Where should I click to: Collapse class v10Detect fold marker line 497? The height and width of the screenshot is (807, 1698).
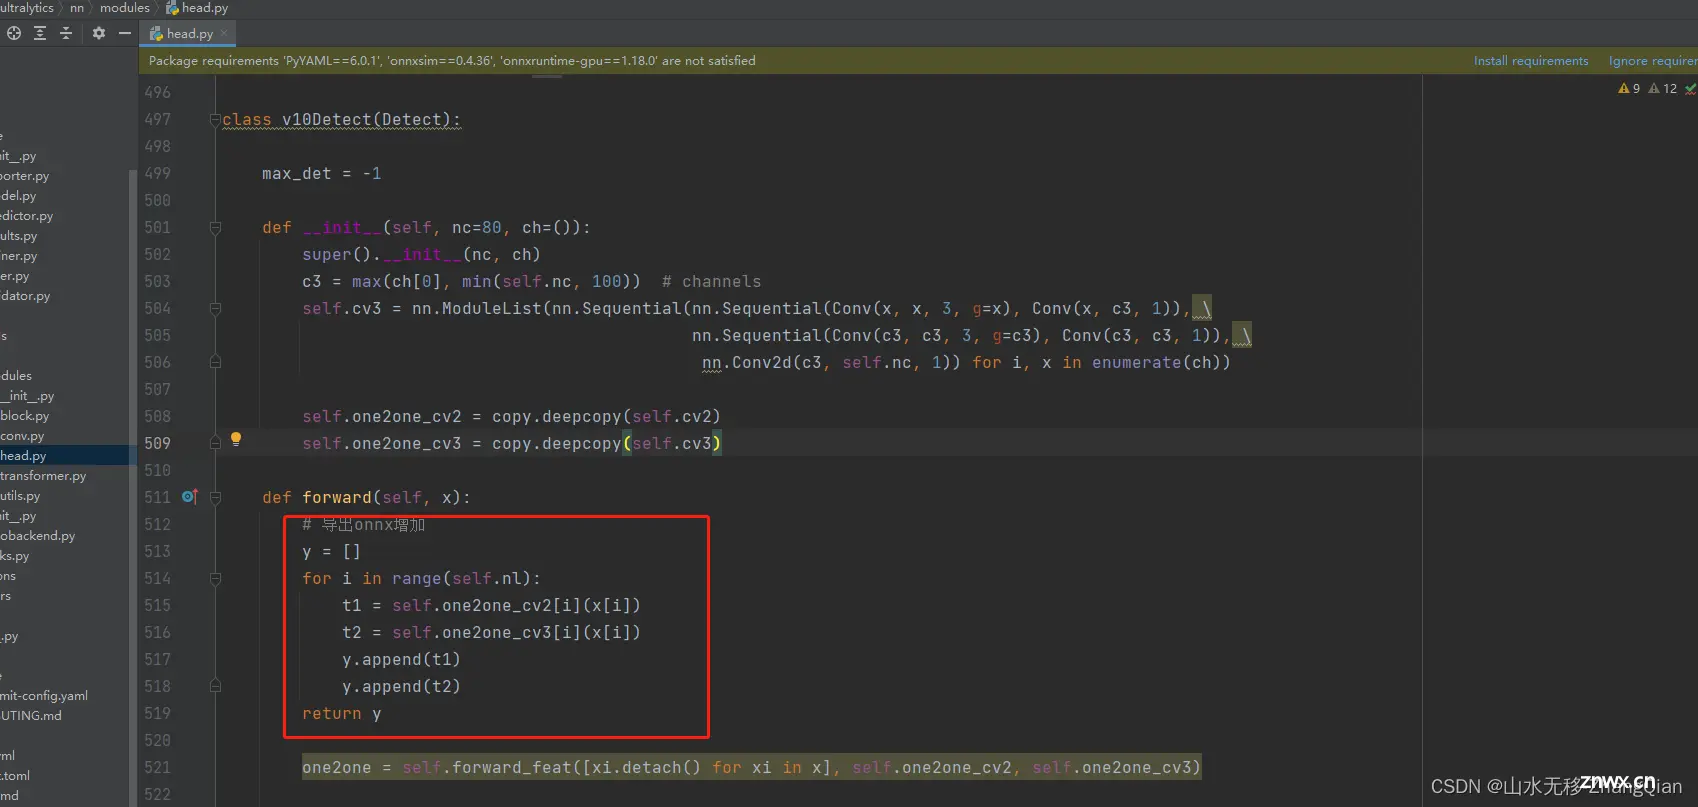[215, 120]
